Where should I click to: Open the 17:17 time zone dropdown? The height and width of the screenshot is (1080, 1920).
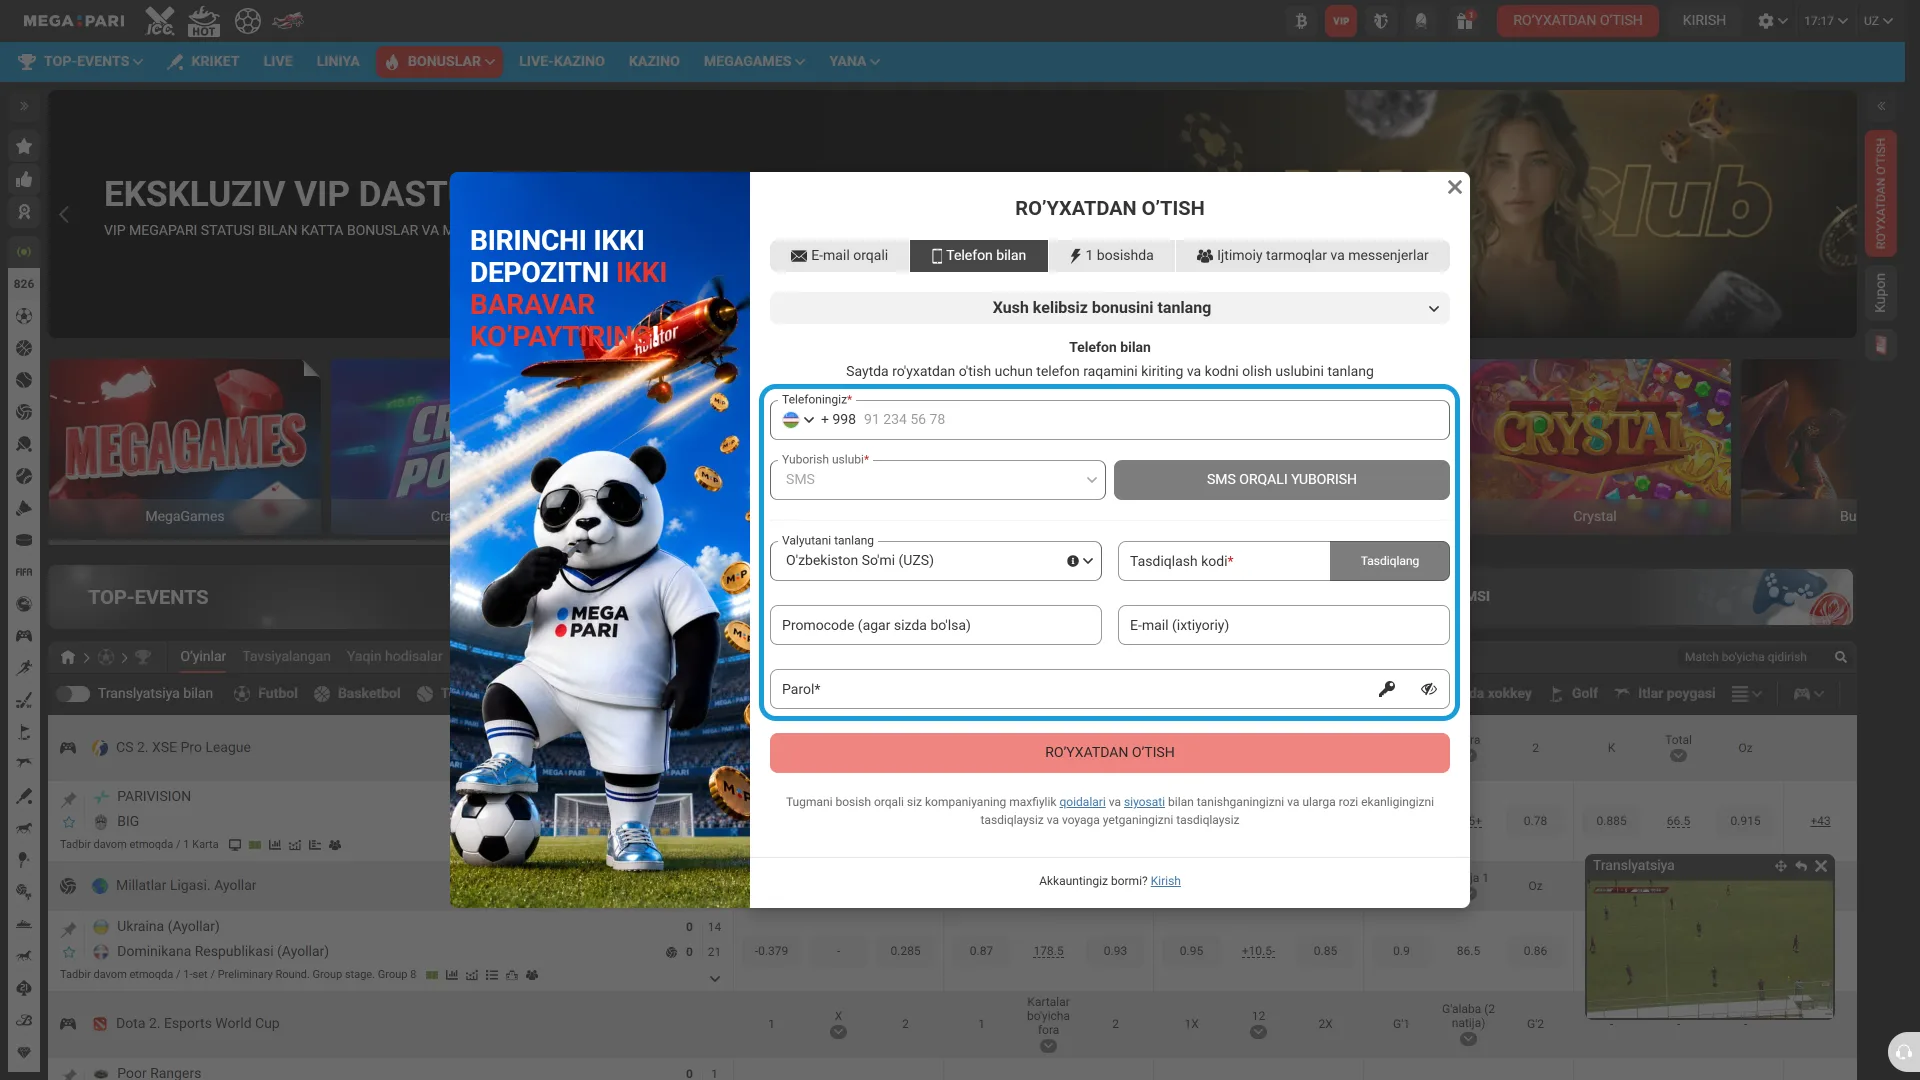[x=1826, y=21]
